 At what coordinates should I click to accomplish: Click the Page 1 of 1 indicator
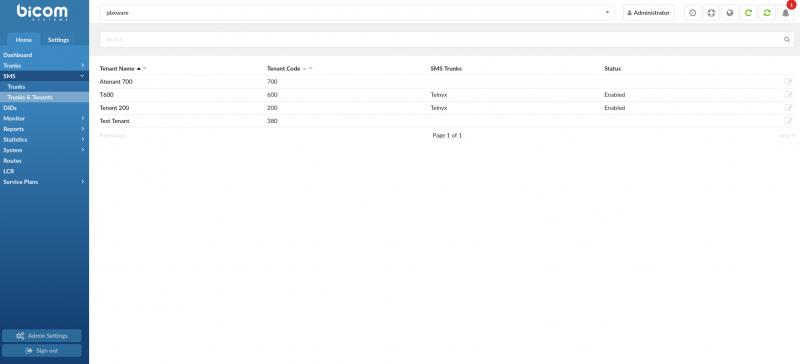pyautogui.click(x=447, y=135)
